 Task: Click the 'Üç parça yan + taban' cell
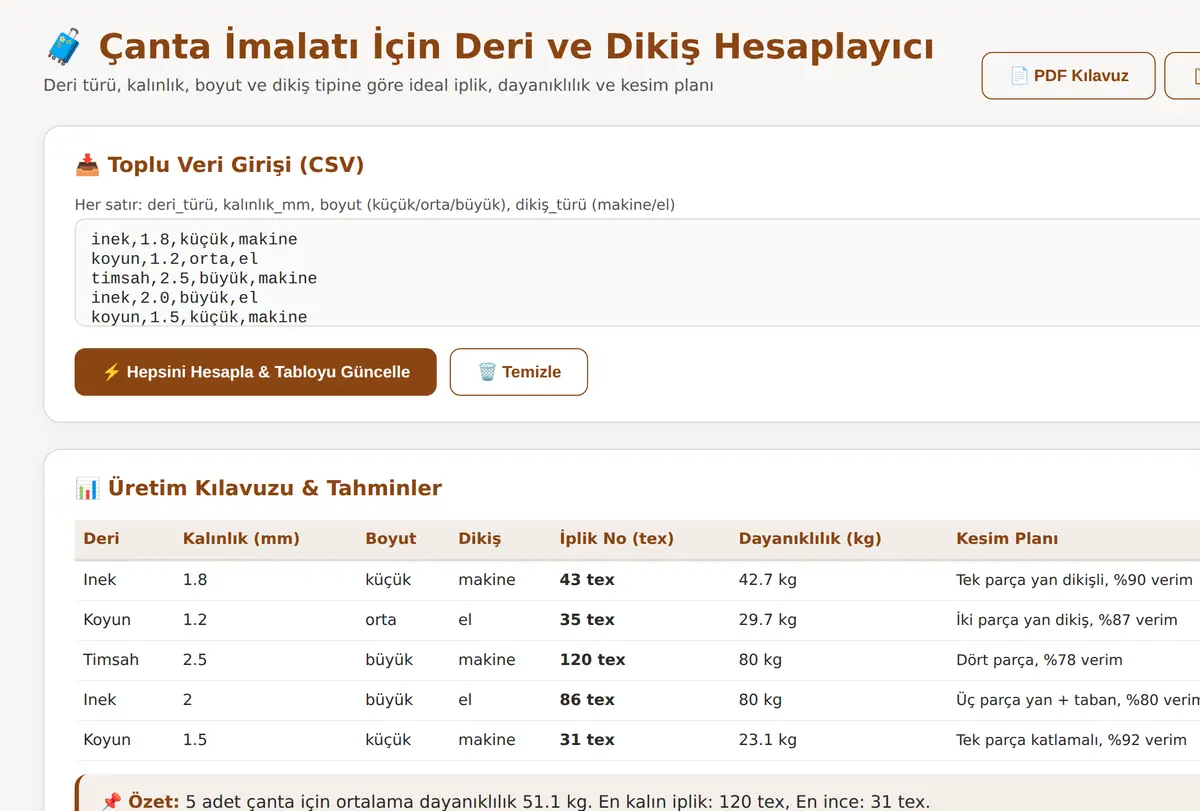tap(1078, 700)
